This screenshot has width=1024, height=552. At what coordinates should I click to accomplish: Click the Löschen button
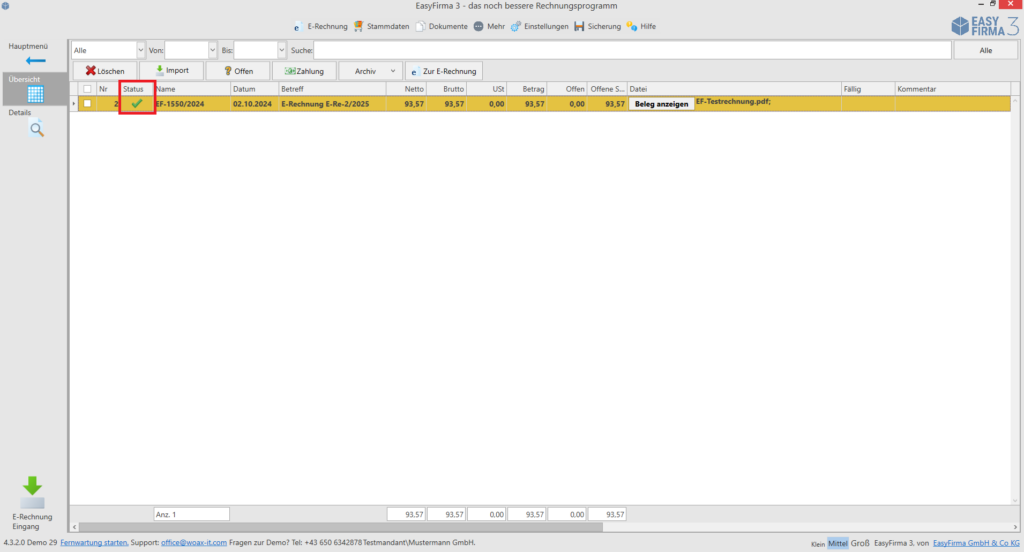coord(104,71)
